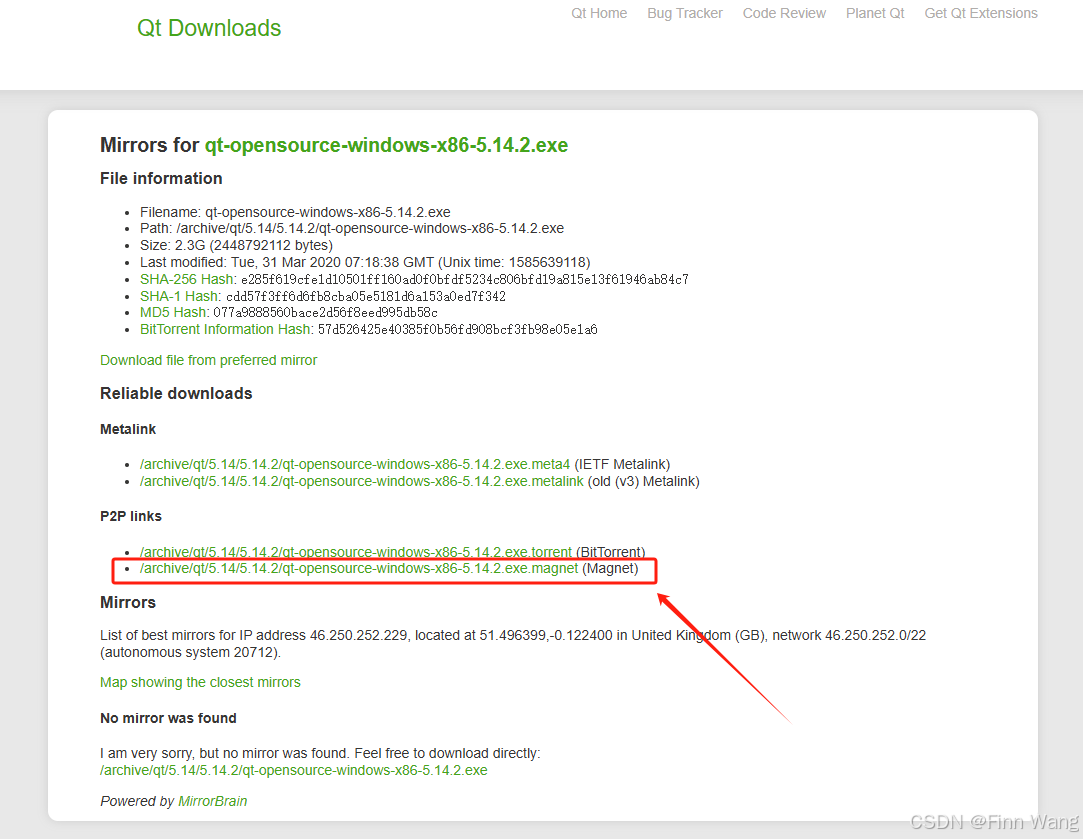Open the .exe.torrent BitTorrent link
This screenshot has width=1083, height=839.
pyautogui.click(x=356, y=552)
